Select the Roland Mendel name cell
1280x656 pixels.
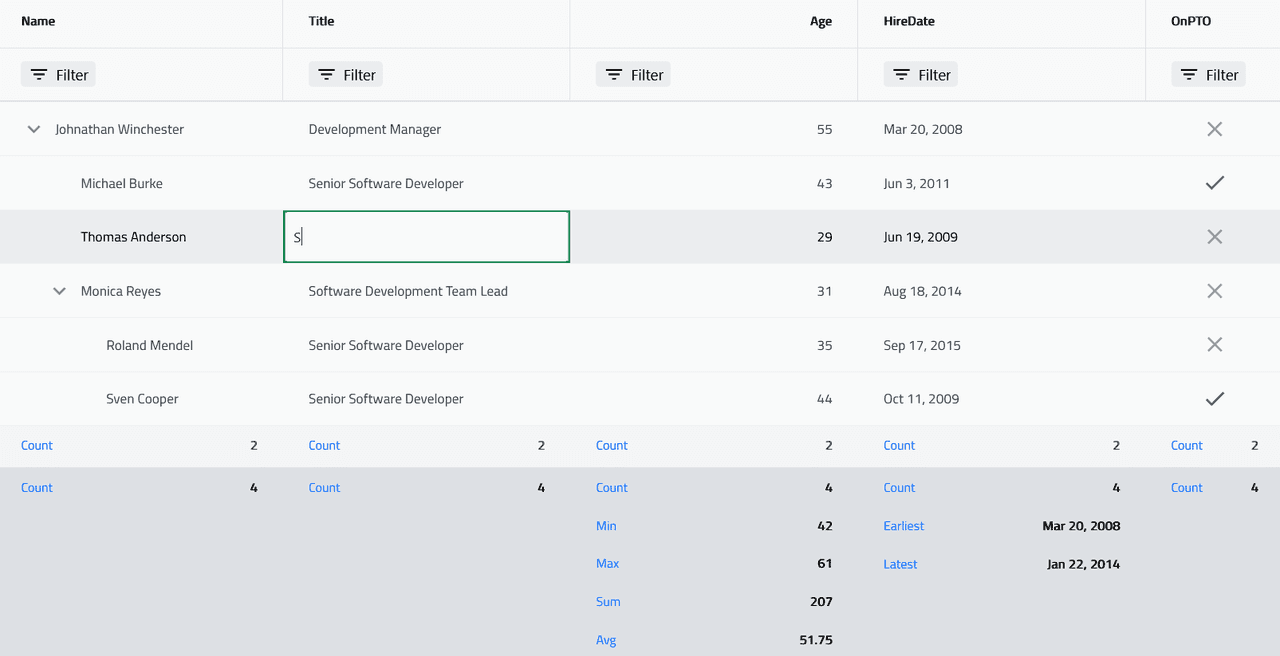(141, 345)
